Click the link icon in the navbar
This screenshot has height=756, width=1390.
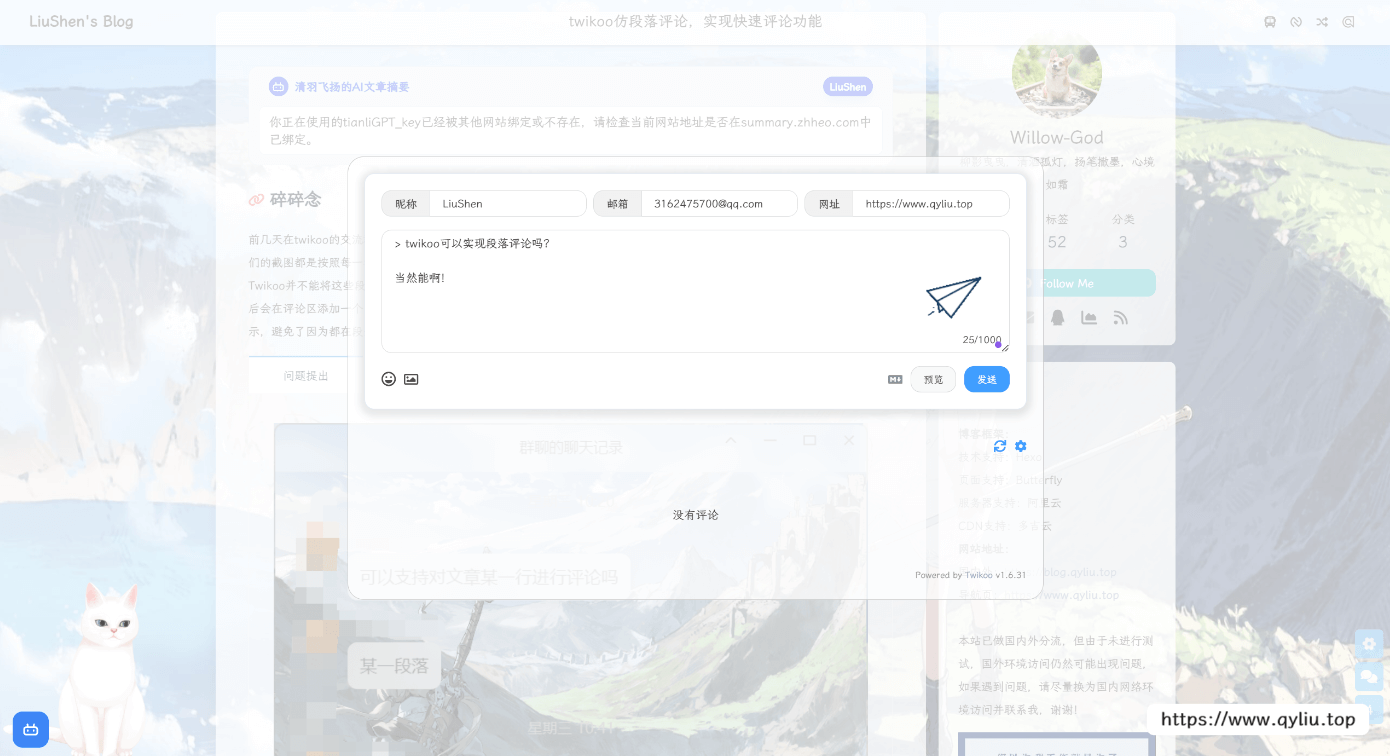[x=1296, y=22]
